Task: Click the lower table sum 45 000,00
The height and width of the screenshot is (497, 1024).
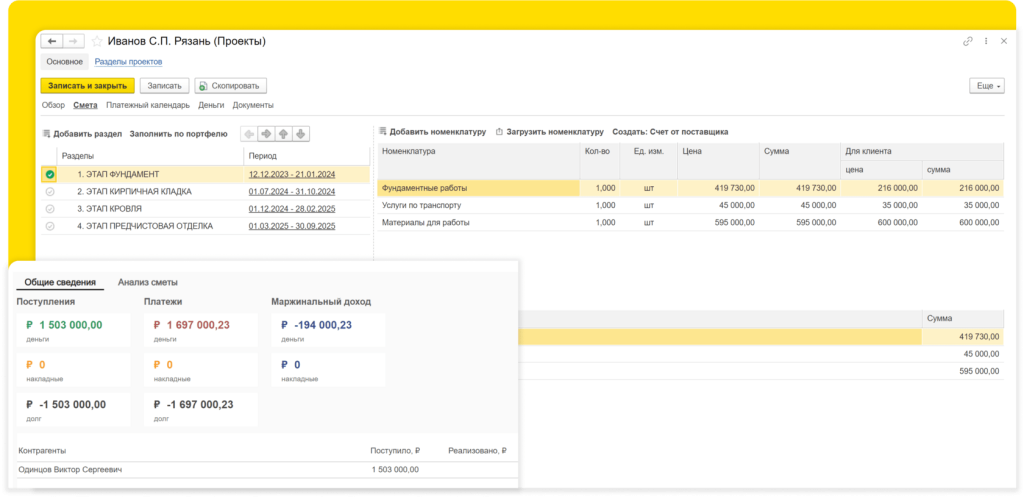Action: pyautogui.click(x=963, y=354)
